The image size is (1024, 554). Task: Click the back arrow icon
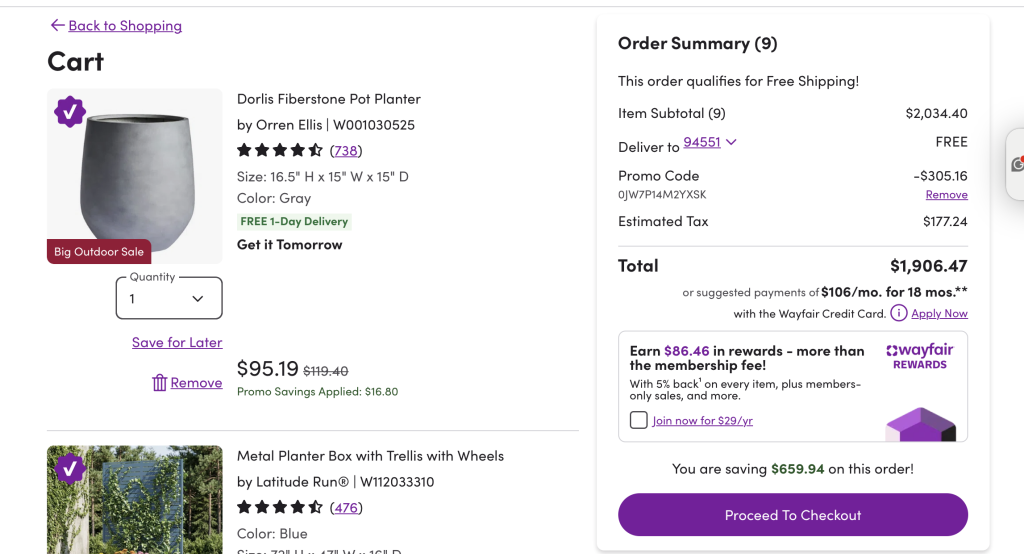(57, 25)
